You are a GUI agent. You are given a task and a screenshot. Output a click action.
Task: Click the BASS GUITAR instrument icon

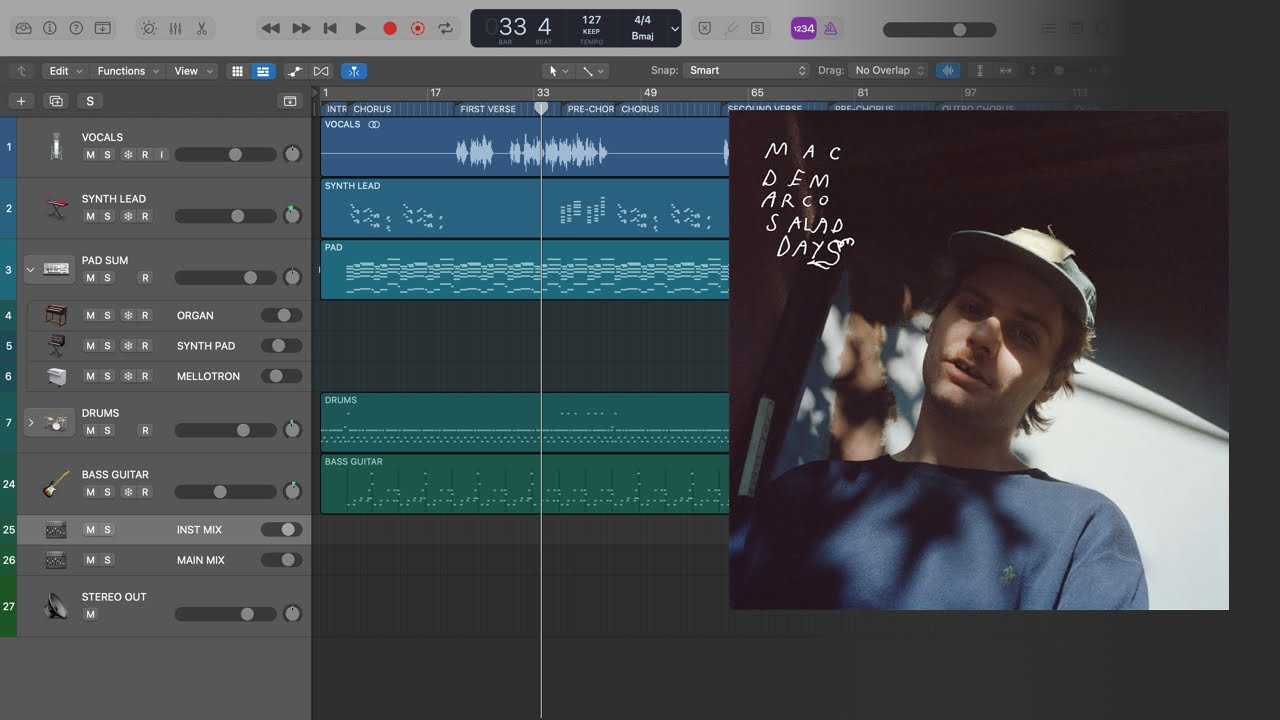click(56, 485)
